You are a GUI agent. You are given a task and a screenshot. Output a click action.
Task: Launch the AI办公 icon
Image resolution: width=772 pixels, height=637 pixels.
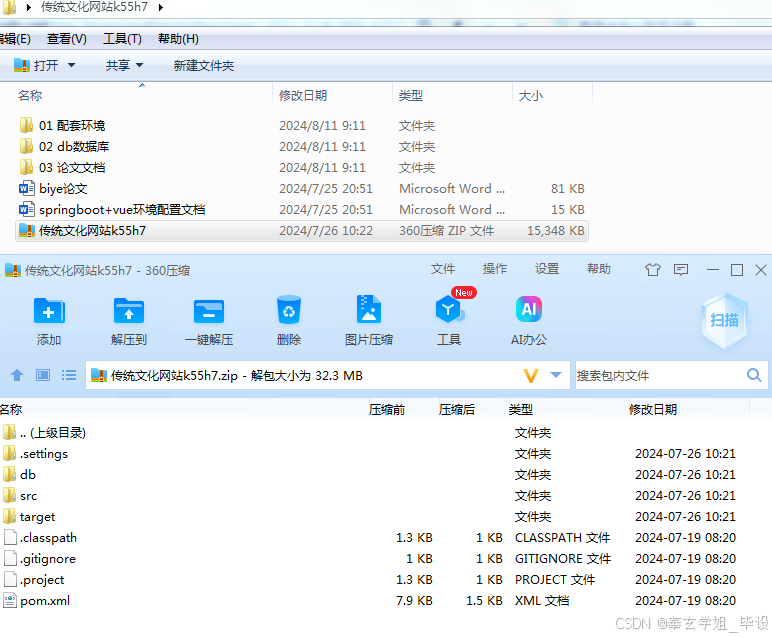point(529,309)
